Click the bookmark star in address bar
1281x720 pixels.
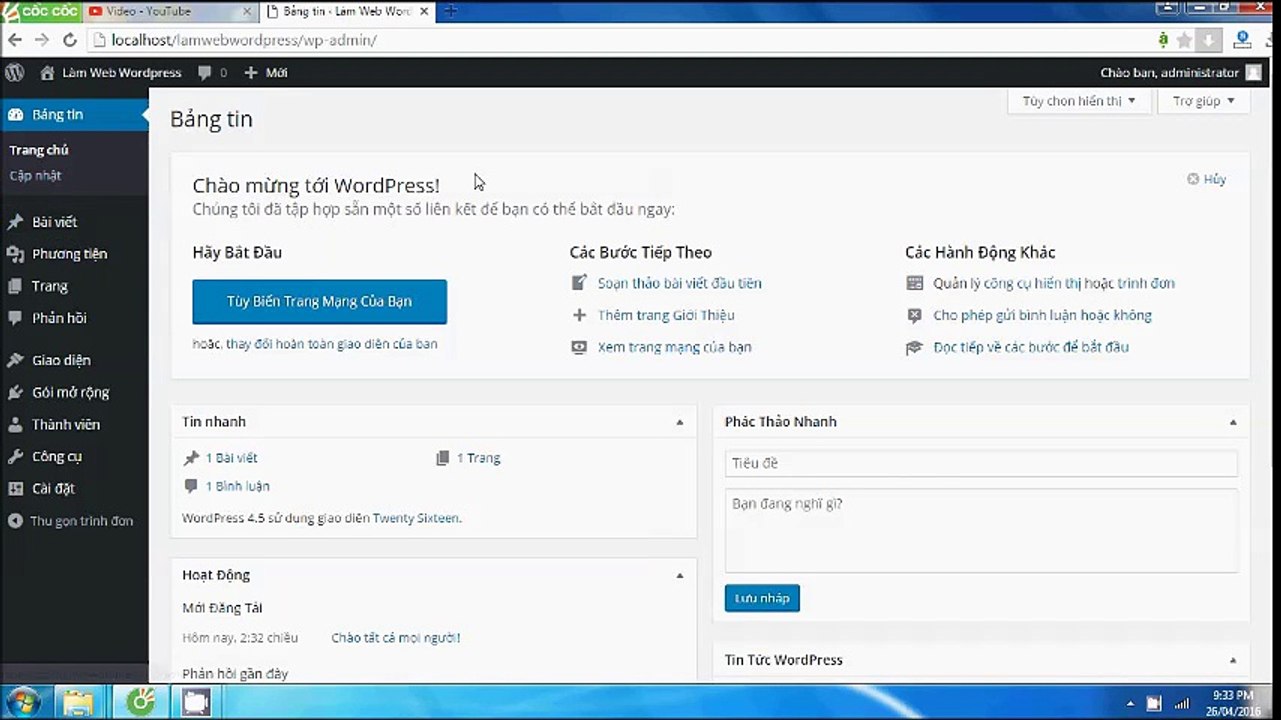click(1184, 40)
